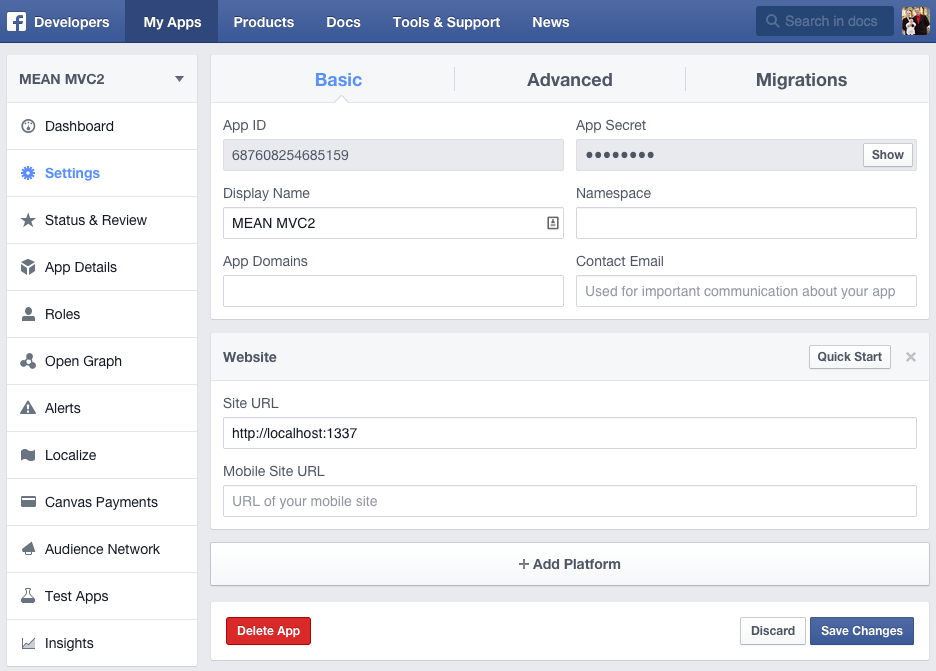Click the Mobile Site URL input
The width and height of the screenshot is (936, 671).
click(569, 501)
